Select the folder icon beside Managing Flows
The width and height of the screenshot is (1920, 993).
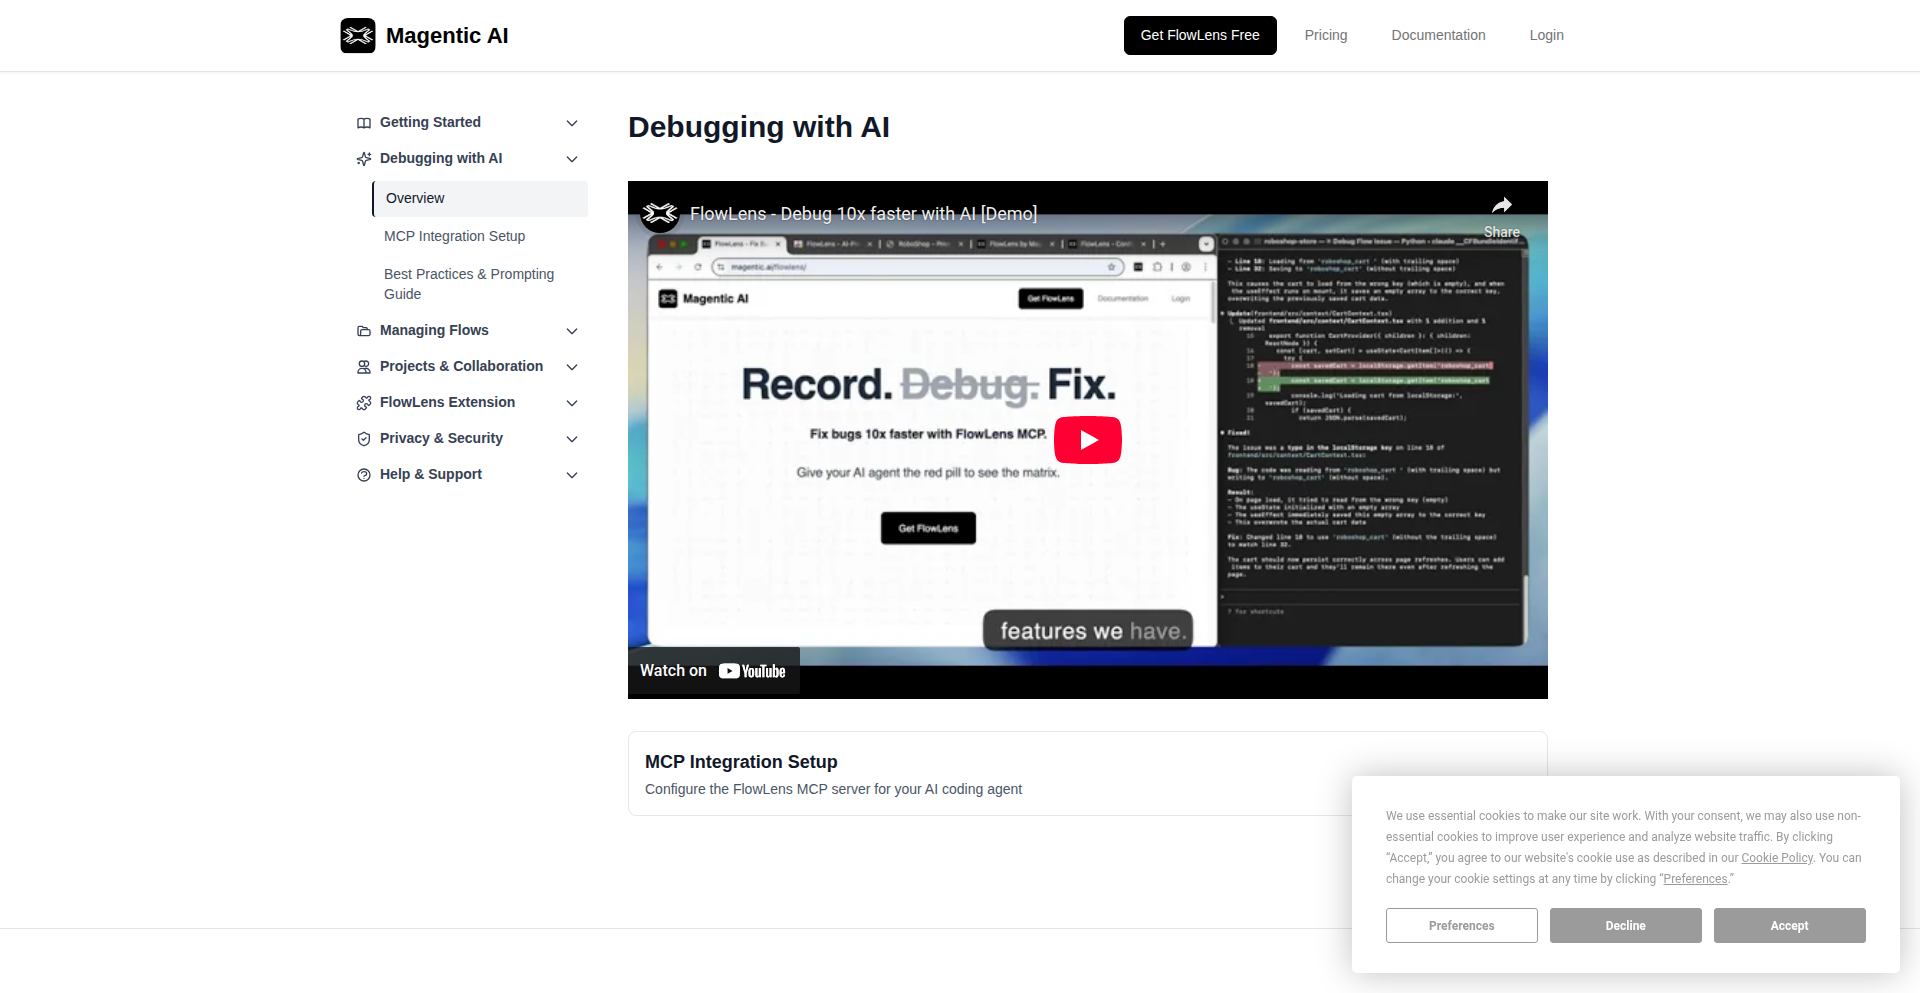click(364, 330)
